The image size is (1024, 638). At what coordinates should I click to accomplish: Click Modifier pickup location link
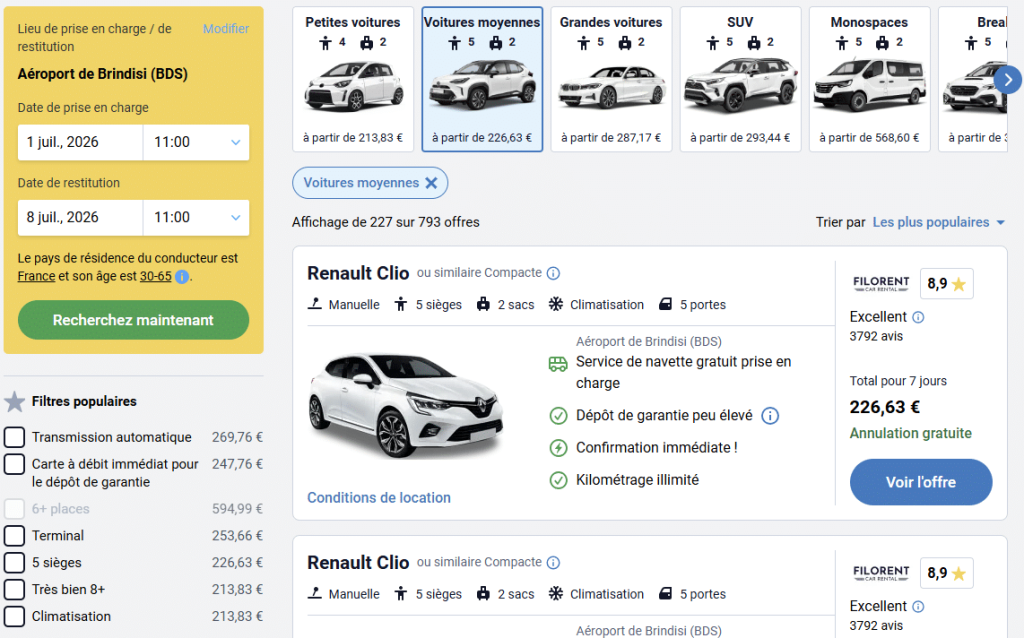[226, 29]
